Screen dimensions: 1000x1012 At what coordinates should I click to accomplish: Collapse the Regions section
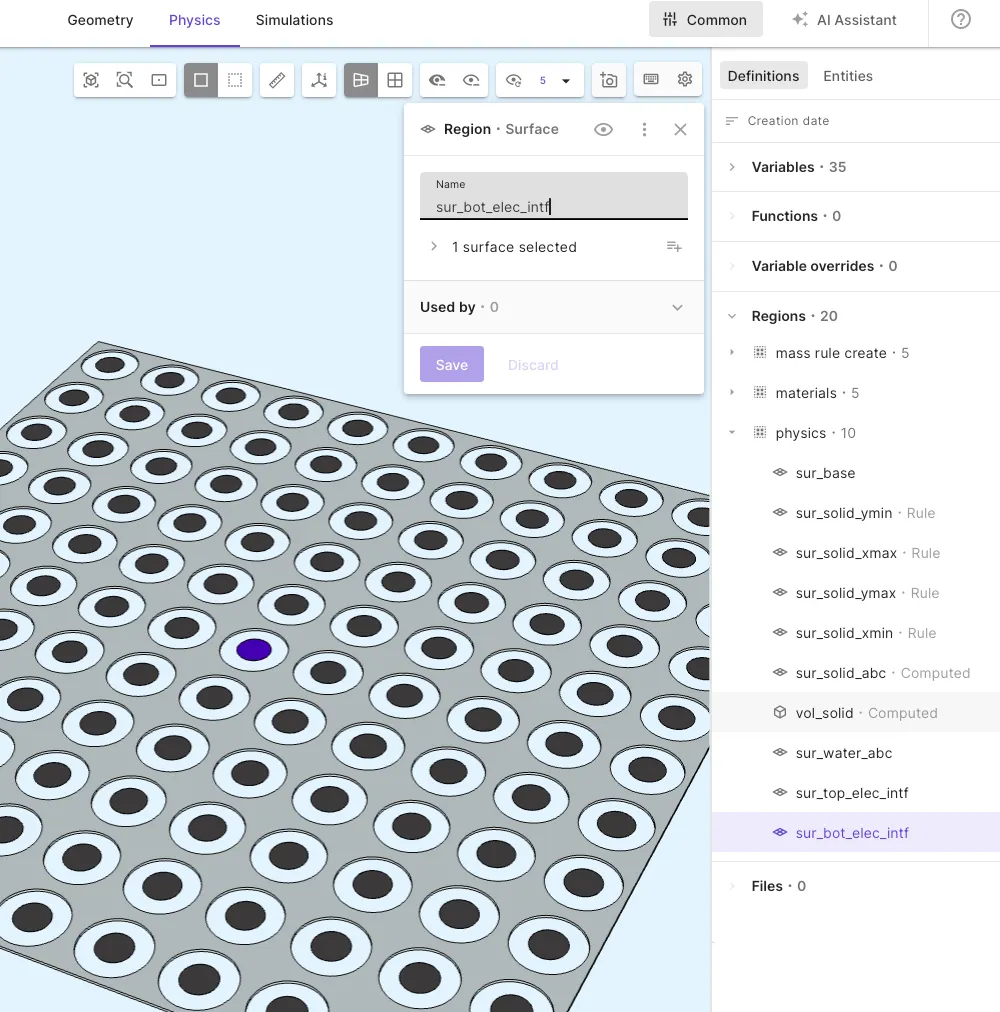(732, 316)
